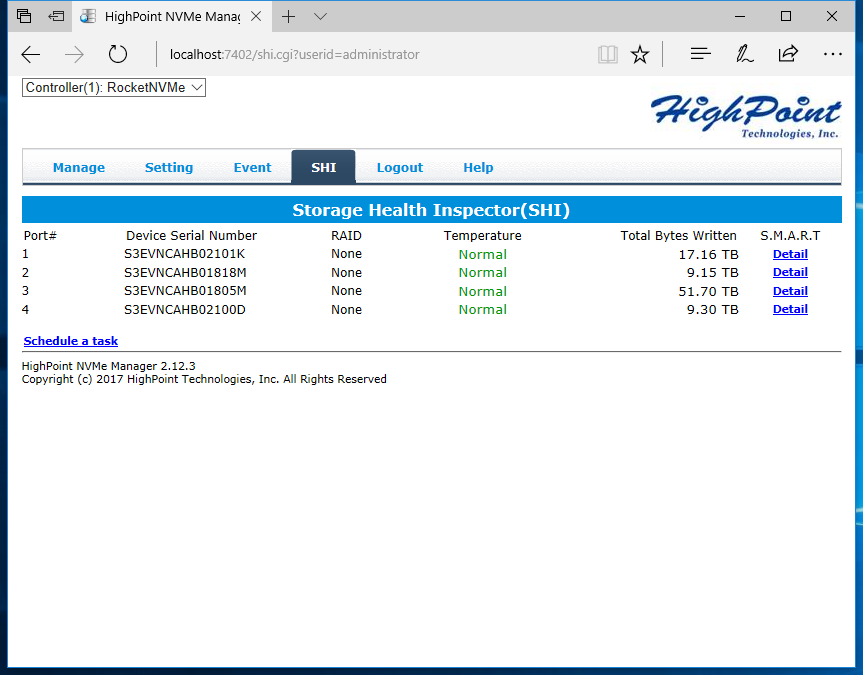This screenshot has width=863, height=675.
Task: Go back to the previous page
Action: pyautogui.click(x=31, y=55)
